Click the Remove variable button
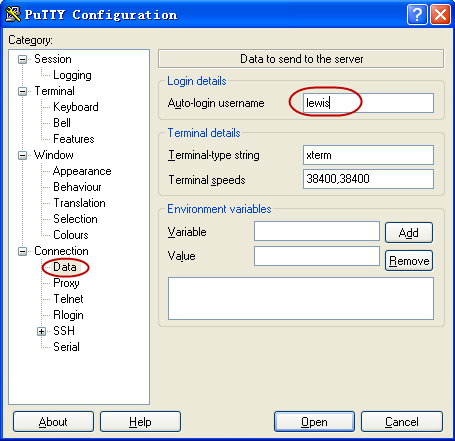Screen dimensions: 455x441 tap(409, 261)
